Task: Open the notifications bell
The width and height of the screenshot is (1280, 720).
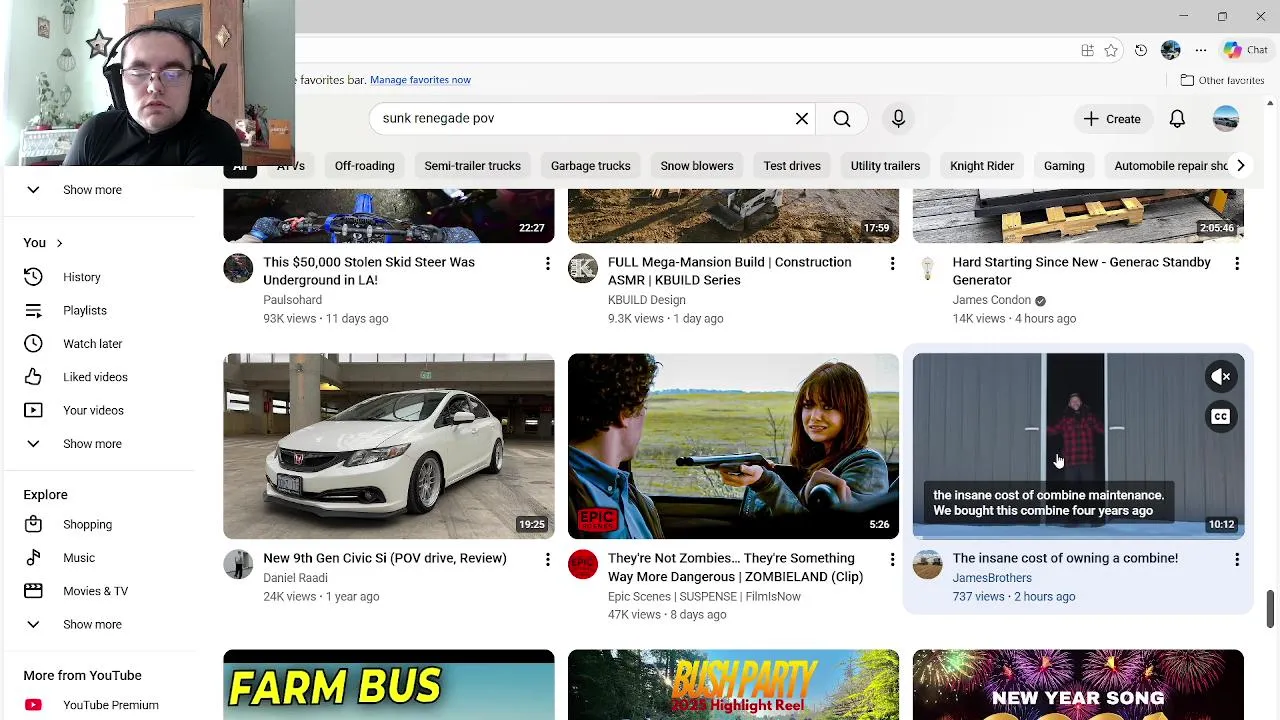Action: [x=1177, y=119]
